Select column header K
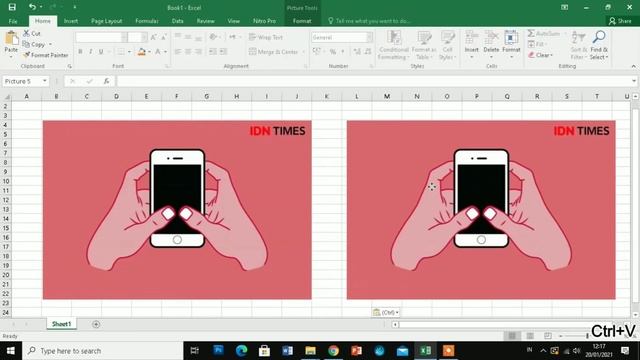Screen dimensions: 640x360 pyautogui.click(x=327, y=96)
